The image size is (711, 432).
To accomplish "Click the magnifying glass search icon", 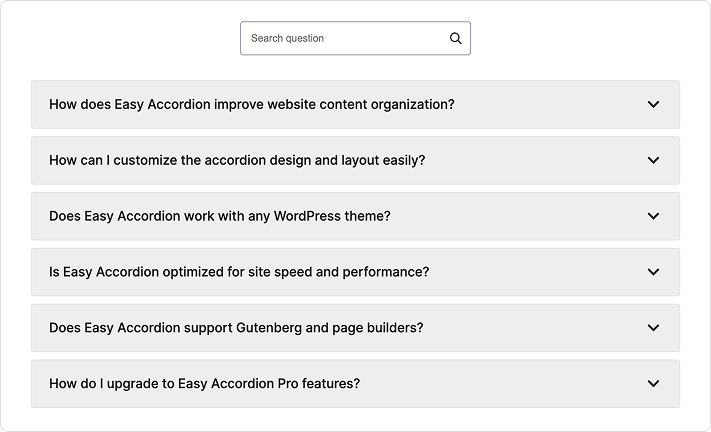I will 456,39.
